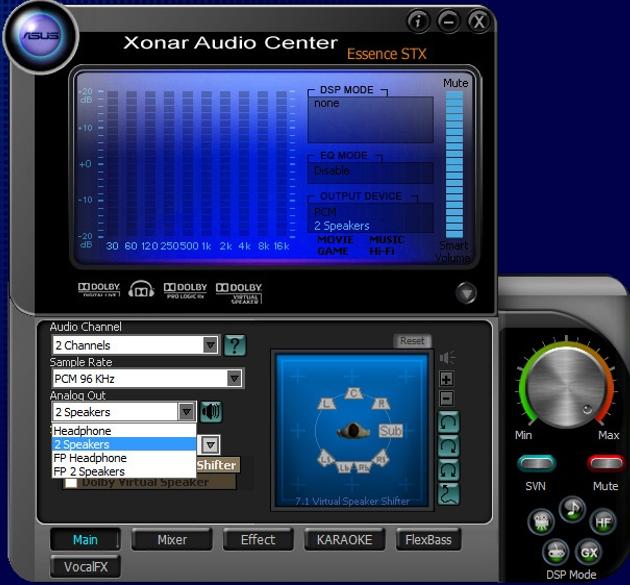
Task: Click the ASUS logo orb
Action: 41,36
